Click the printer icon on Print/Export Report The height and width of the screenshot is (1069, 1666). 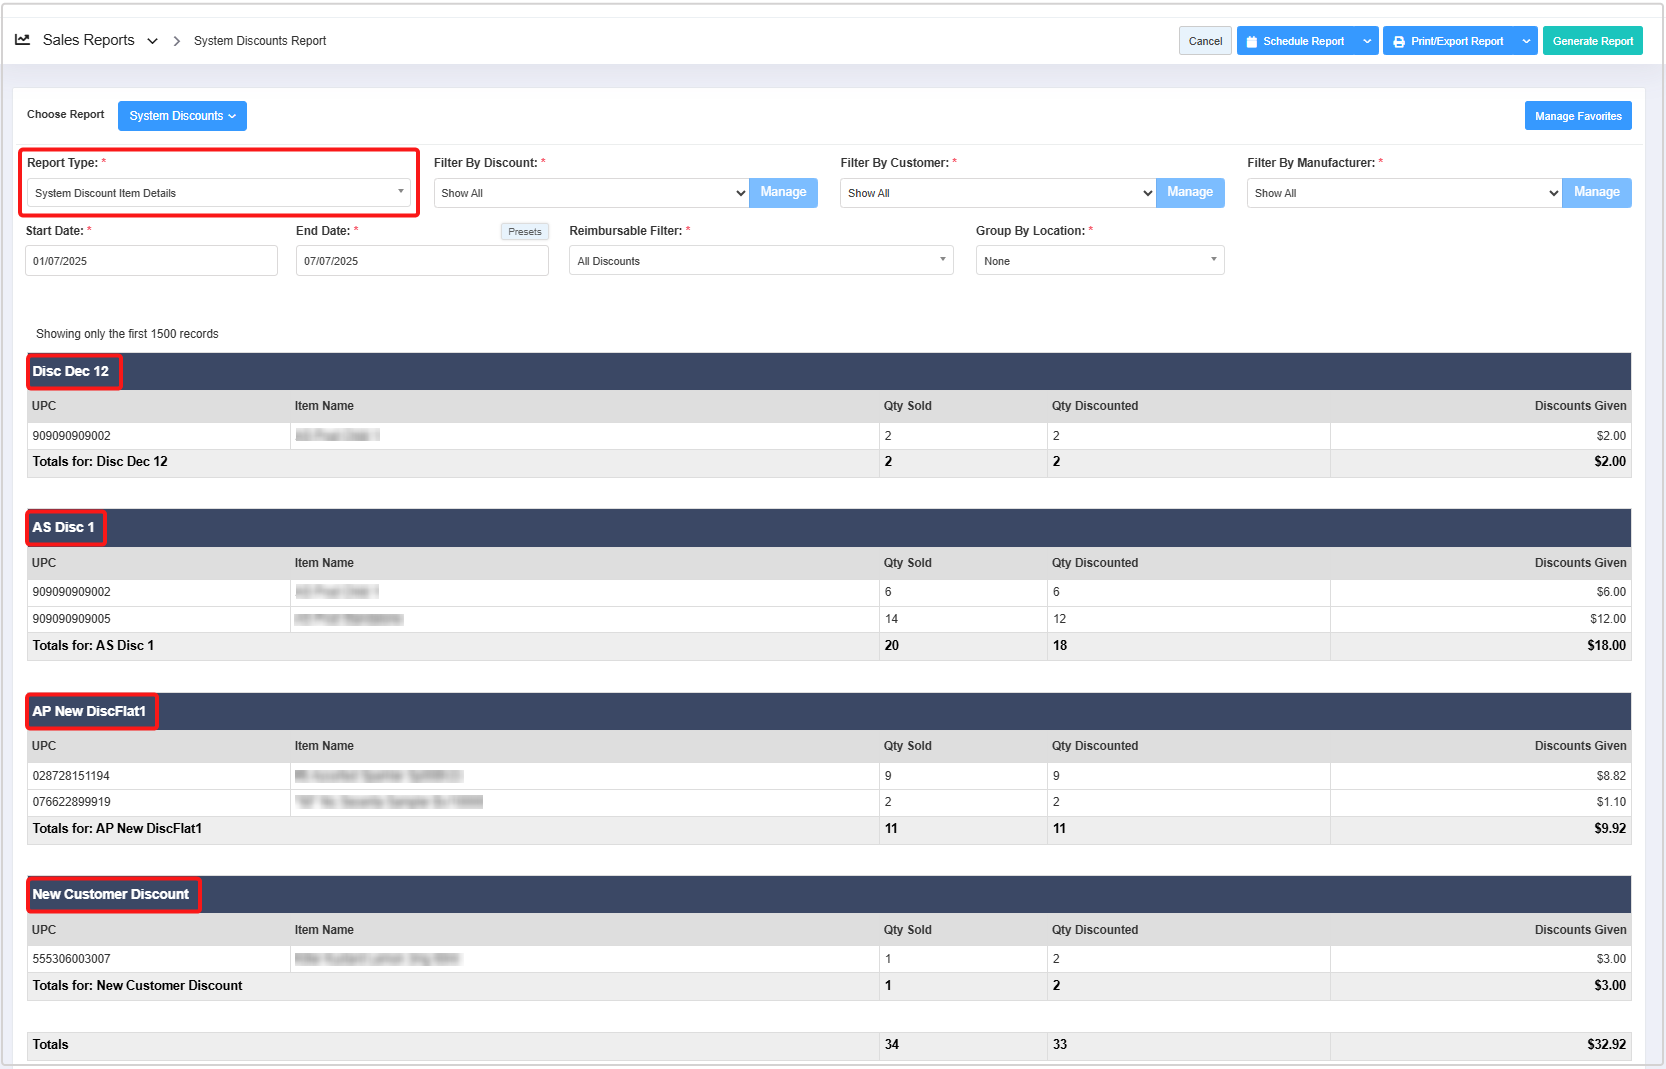coord(1399,42)
